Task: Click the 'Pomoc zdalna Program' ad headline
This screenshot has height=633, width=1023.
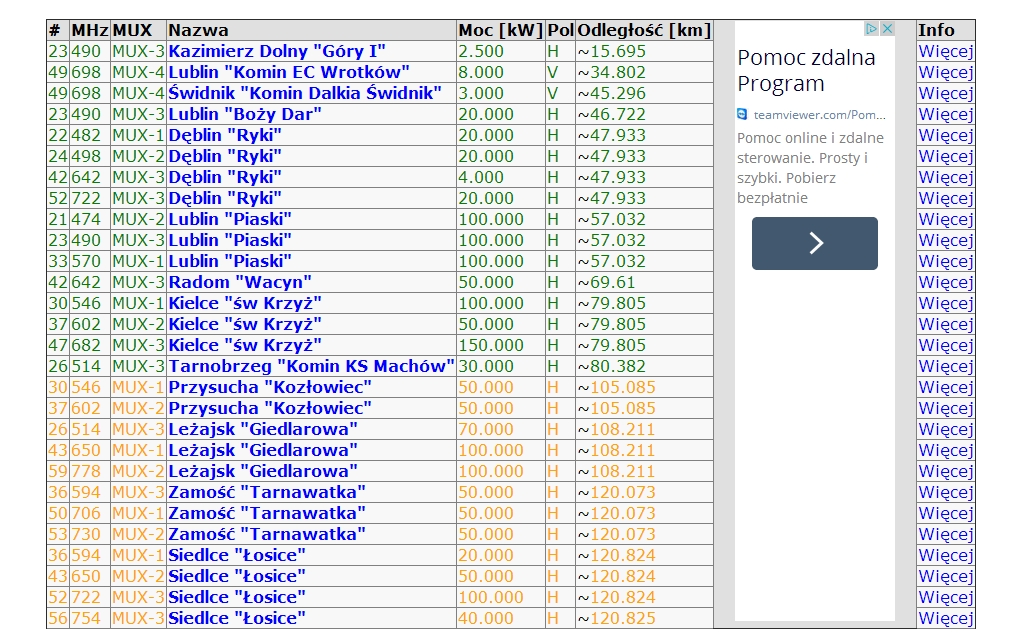Action: [806, 70]
